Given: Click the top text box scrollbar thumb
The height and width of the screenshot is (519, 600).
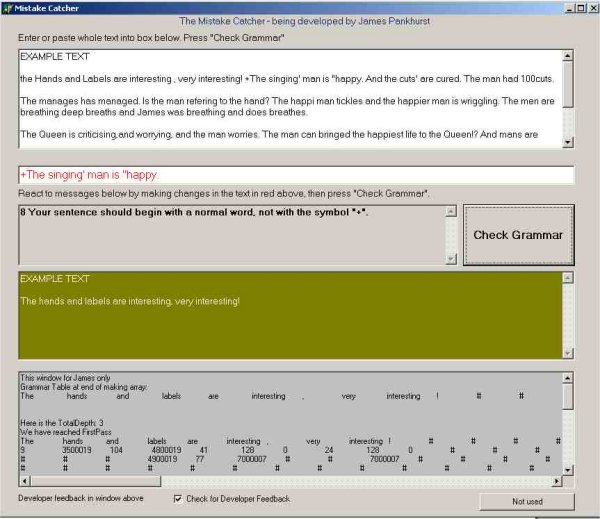Looking at the screenshot, I should (x=568, y=84).
